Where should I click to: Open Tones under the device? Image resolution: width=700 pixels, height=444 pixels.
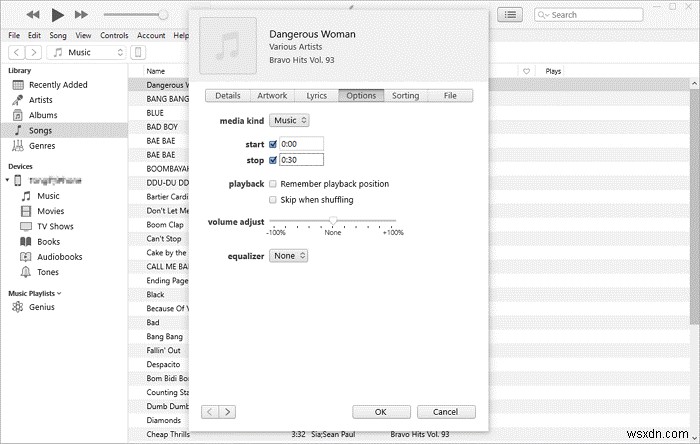[x=48, y=272]
